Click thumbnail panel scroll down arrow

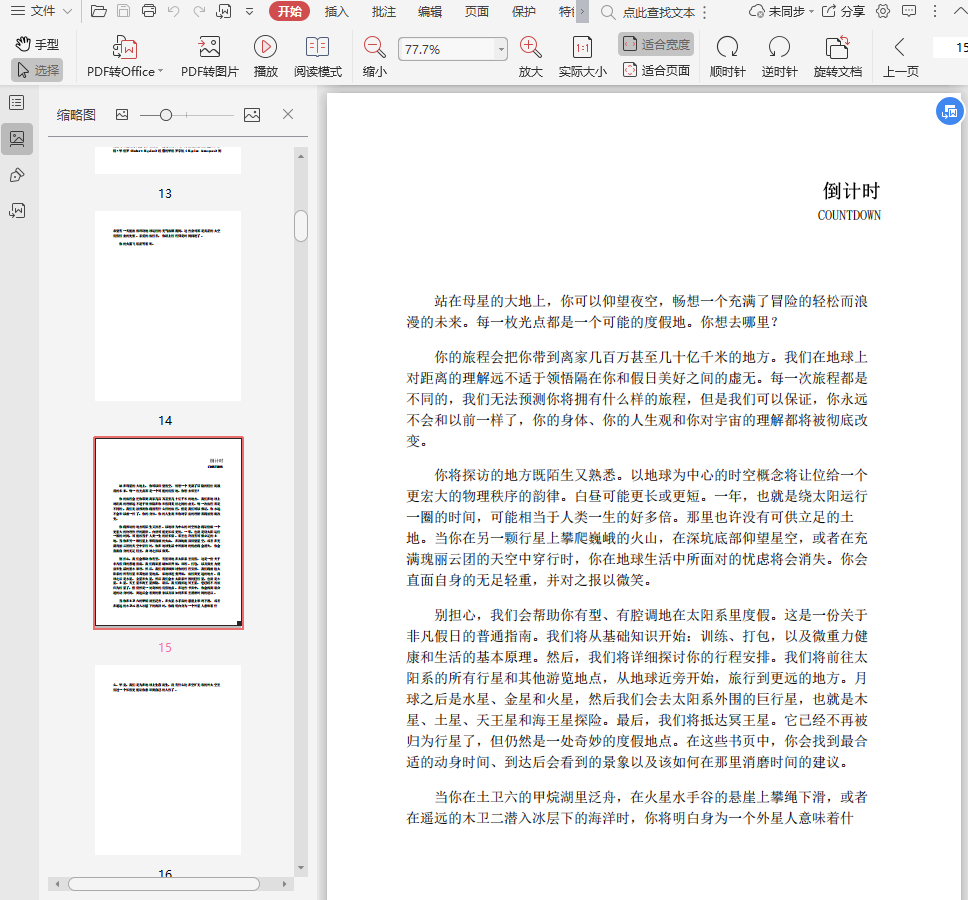click(301, 868)
